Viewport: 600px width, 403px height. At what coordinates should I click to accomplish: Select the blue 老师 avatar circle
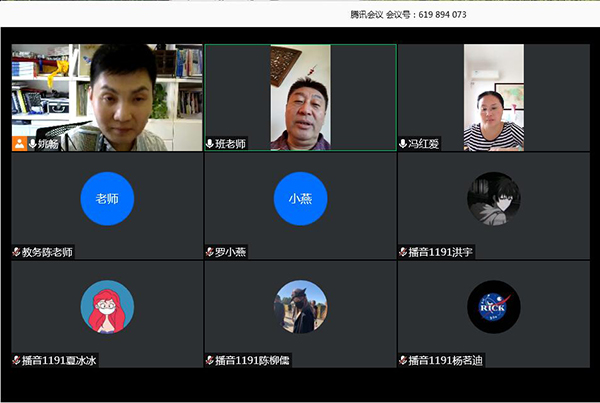[107, 199]
